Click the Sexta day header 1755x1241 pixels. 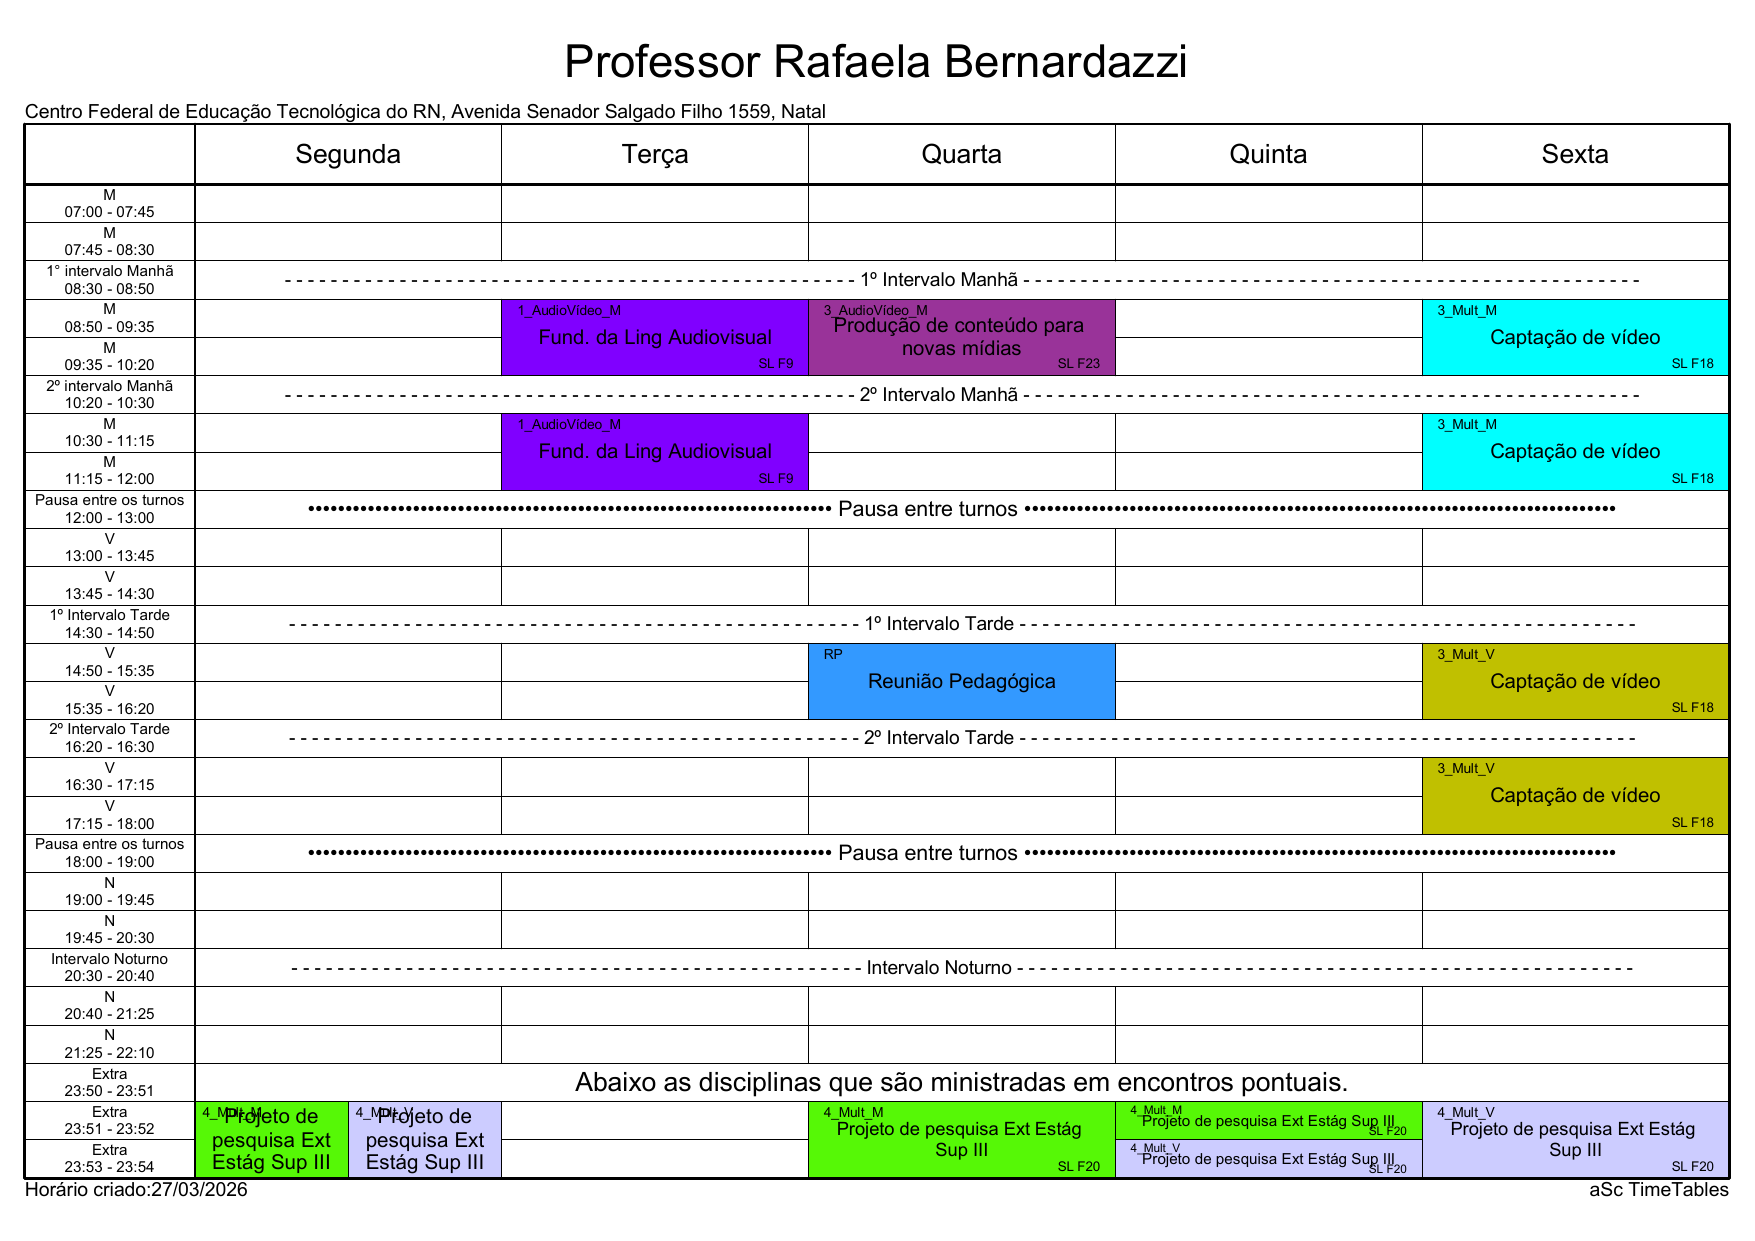coord(1574,154)
